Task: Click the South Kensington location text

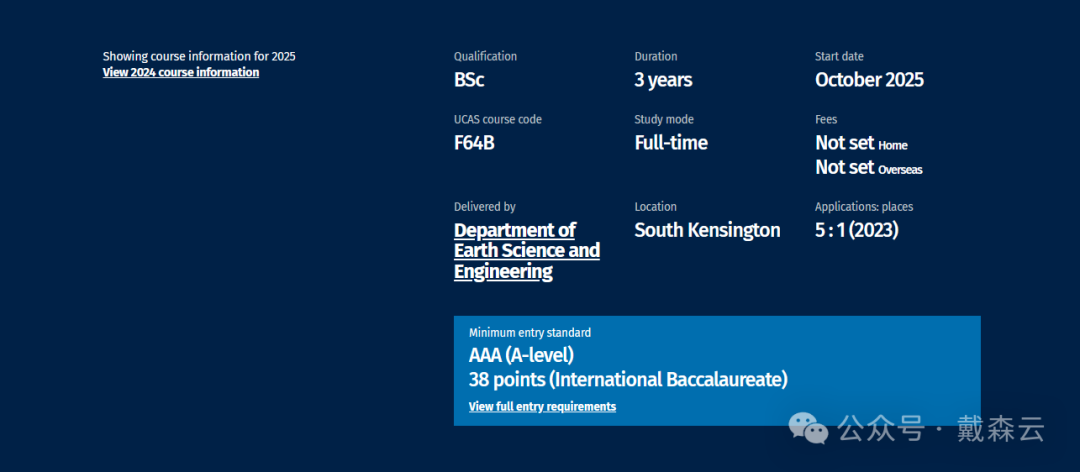Action: tap(707, 230)
